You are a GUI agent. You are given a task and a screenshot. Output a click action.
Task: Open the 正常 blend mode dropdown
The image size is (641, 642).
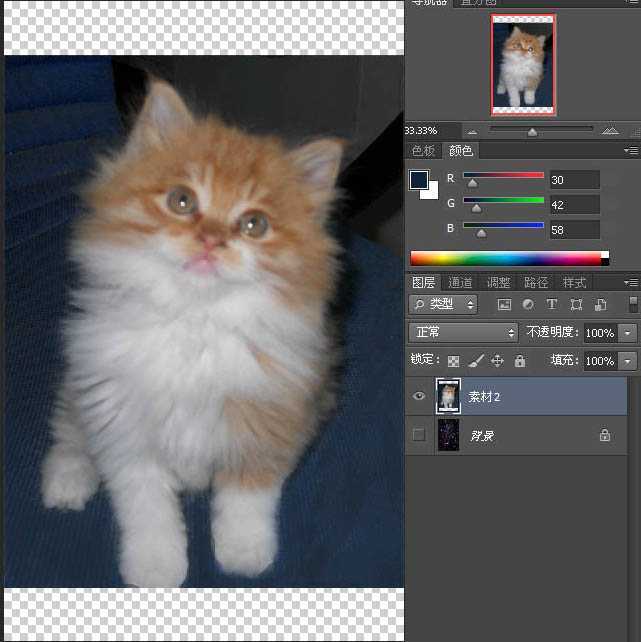pos(463,332)
